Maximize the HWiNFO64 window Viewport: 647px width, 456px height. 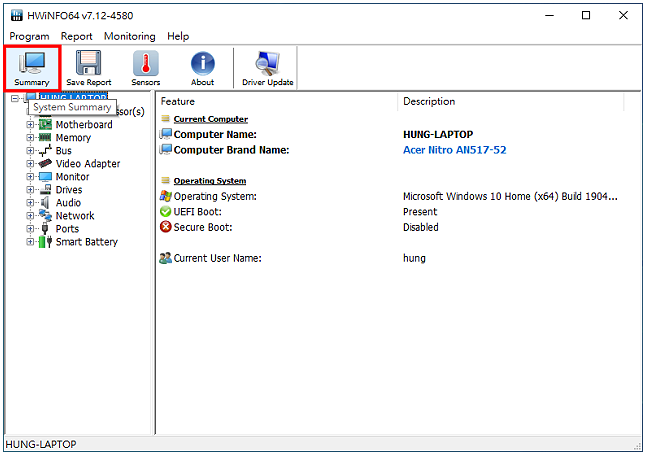pyautogui.click(x=586, y=16)
